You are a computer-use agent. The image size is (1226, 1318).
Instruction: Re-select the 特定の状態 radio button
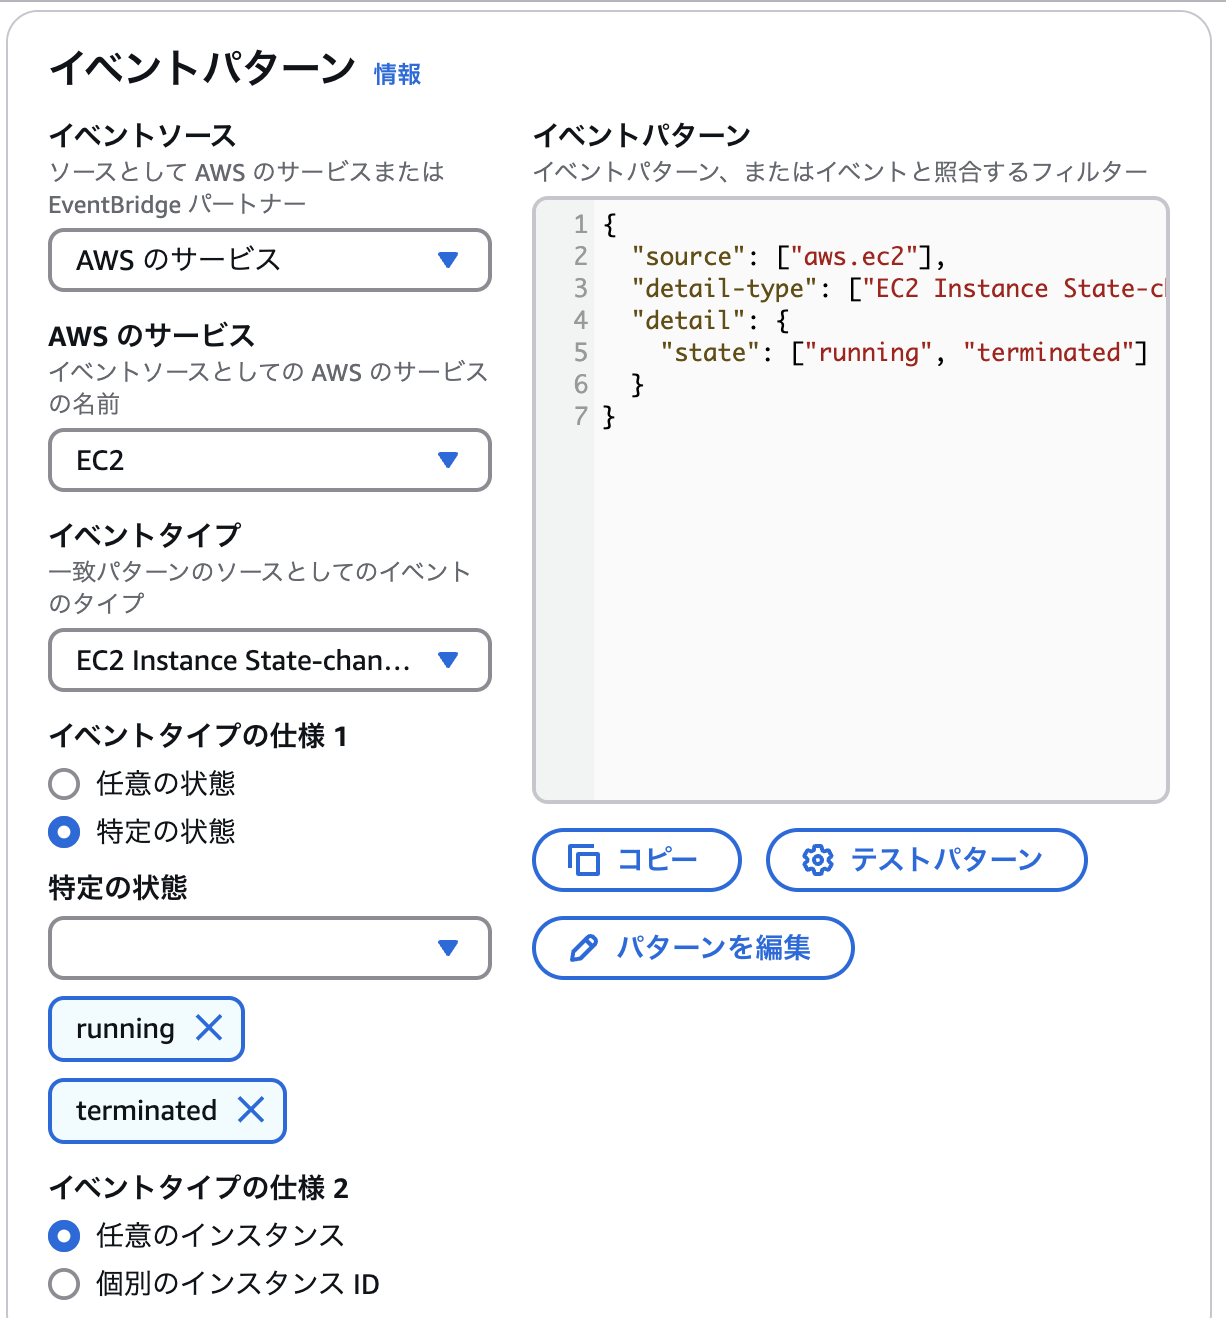pyautogui.click(x=63, y=832)
